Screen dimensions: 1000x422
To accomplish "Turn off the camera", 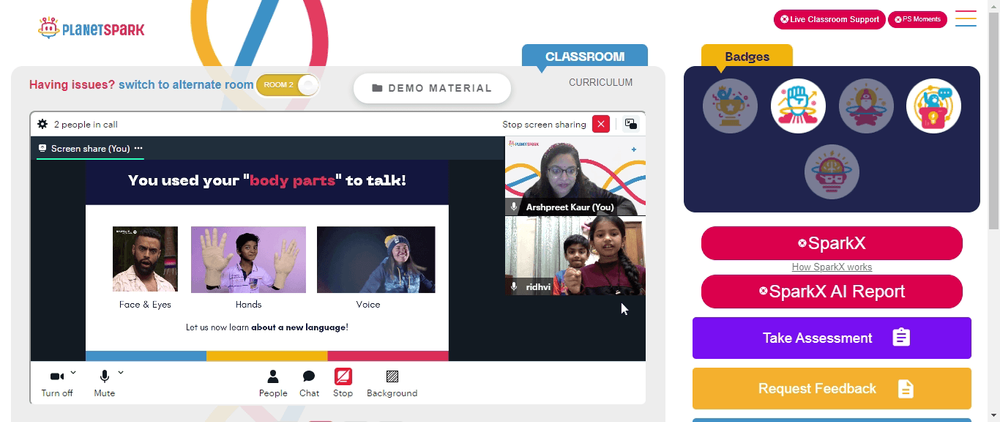I will (57, 383).
